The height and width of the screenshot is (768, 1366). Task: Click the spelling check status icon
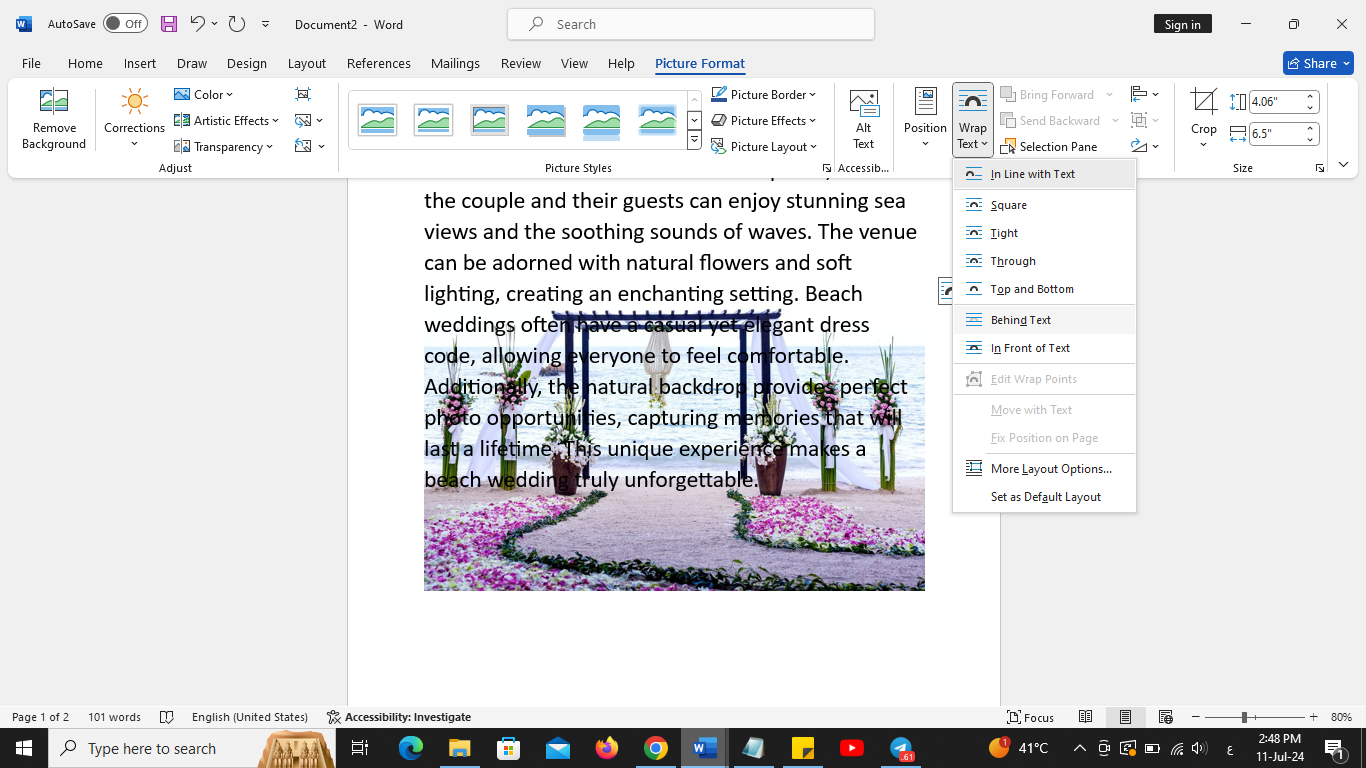(x=167, y=717)
